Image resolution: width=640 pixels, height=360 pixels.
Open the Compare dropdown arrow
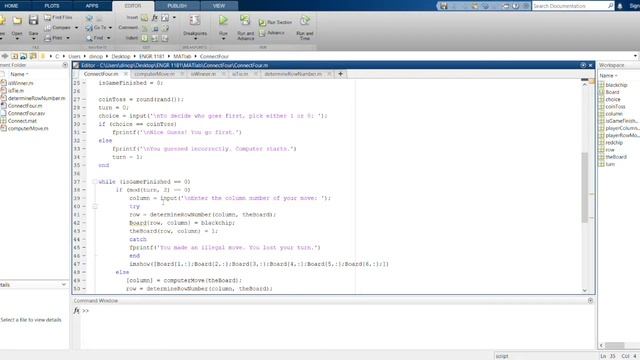click(76, 28)
